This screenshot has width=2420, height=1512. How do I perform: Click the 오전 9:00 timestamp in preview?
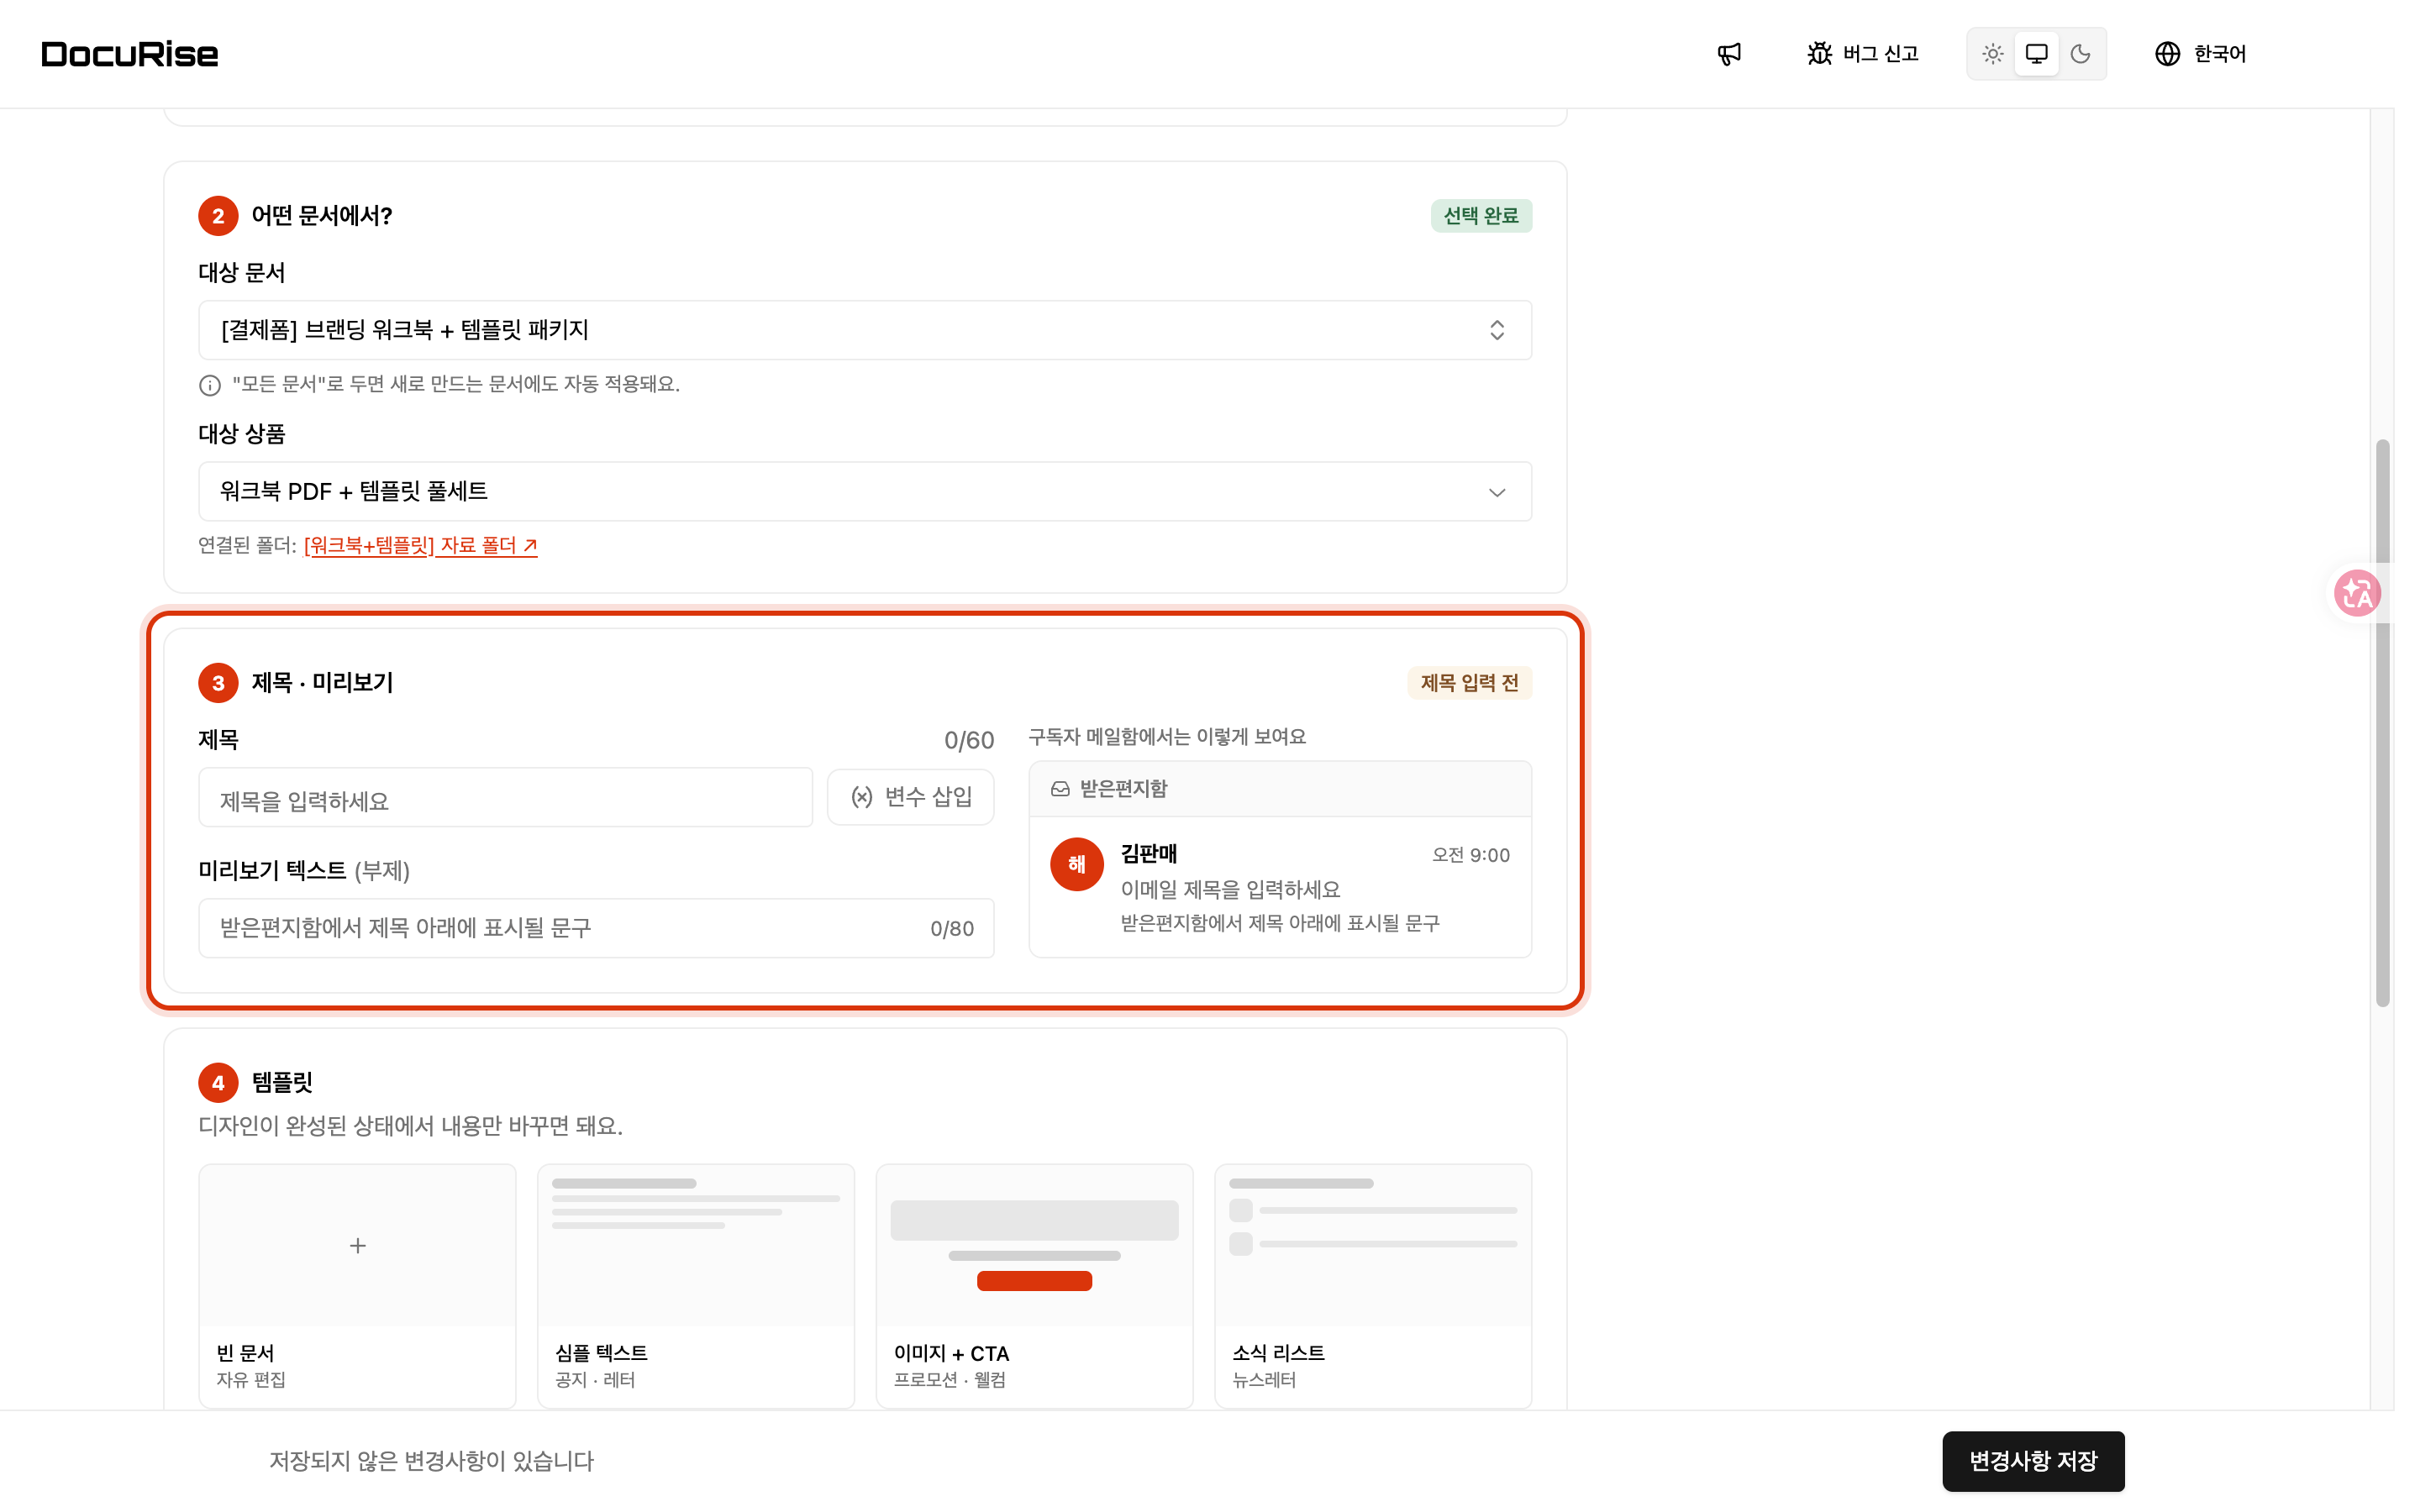pos(1470,855)
